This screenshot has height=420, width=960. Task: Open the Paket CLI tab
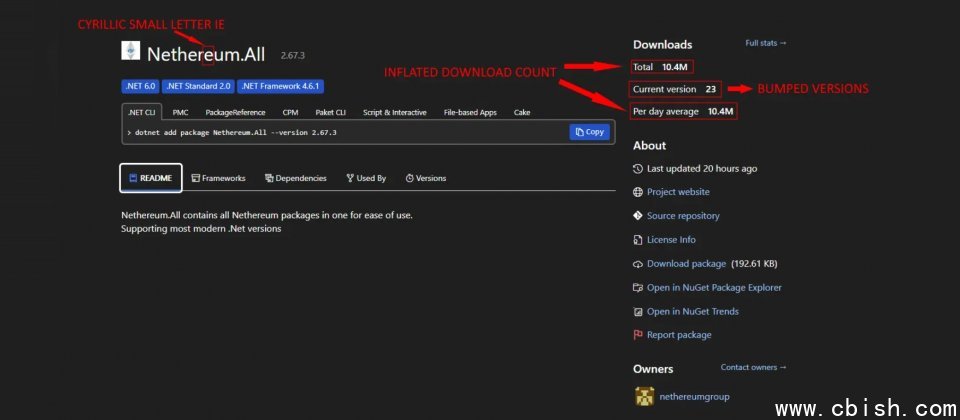click(330, 112)
